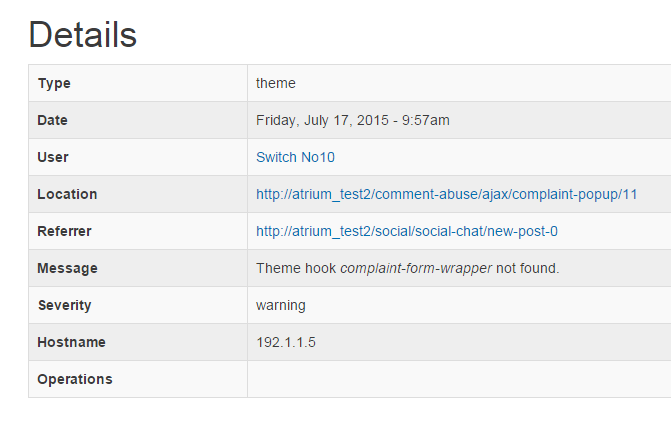Select the Type row label
The image size is (671, 445).
(x=54, y=83)
